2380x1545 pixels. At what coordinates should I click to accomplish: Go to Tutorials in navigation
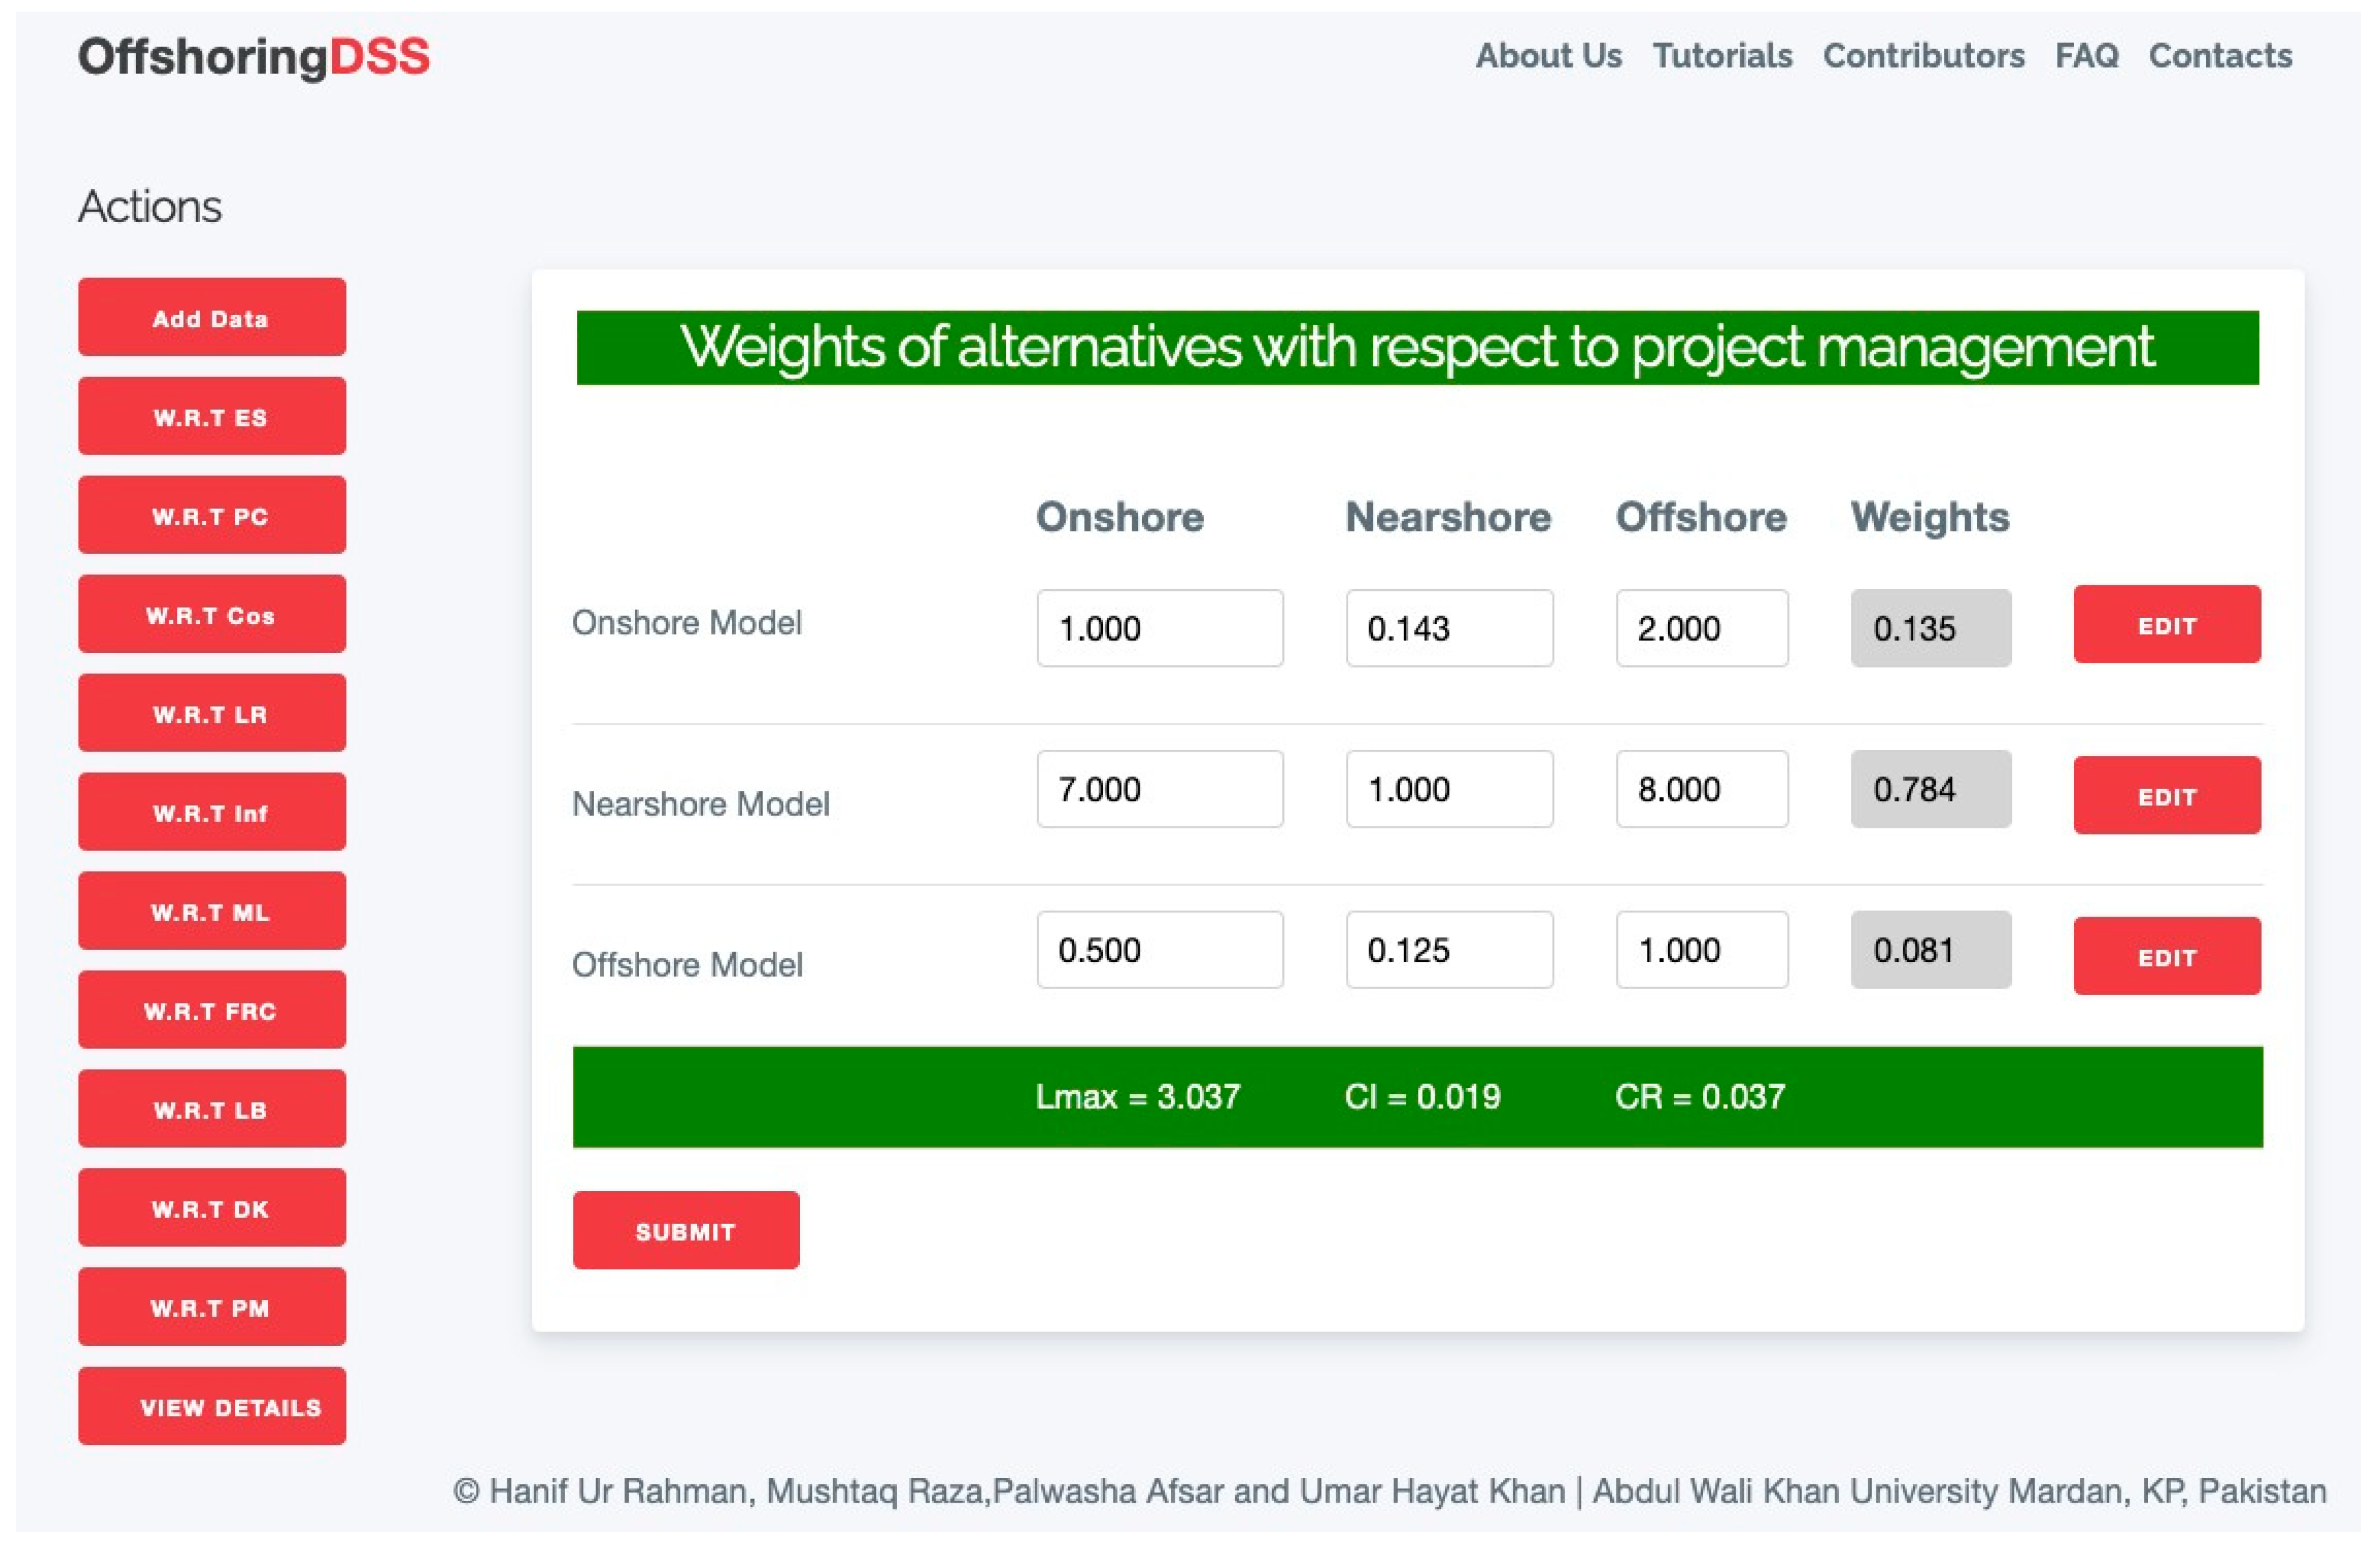[x=1721, y=56]
